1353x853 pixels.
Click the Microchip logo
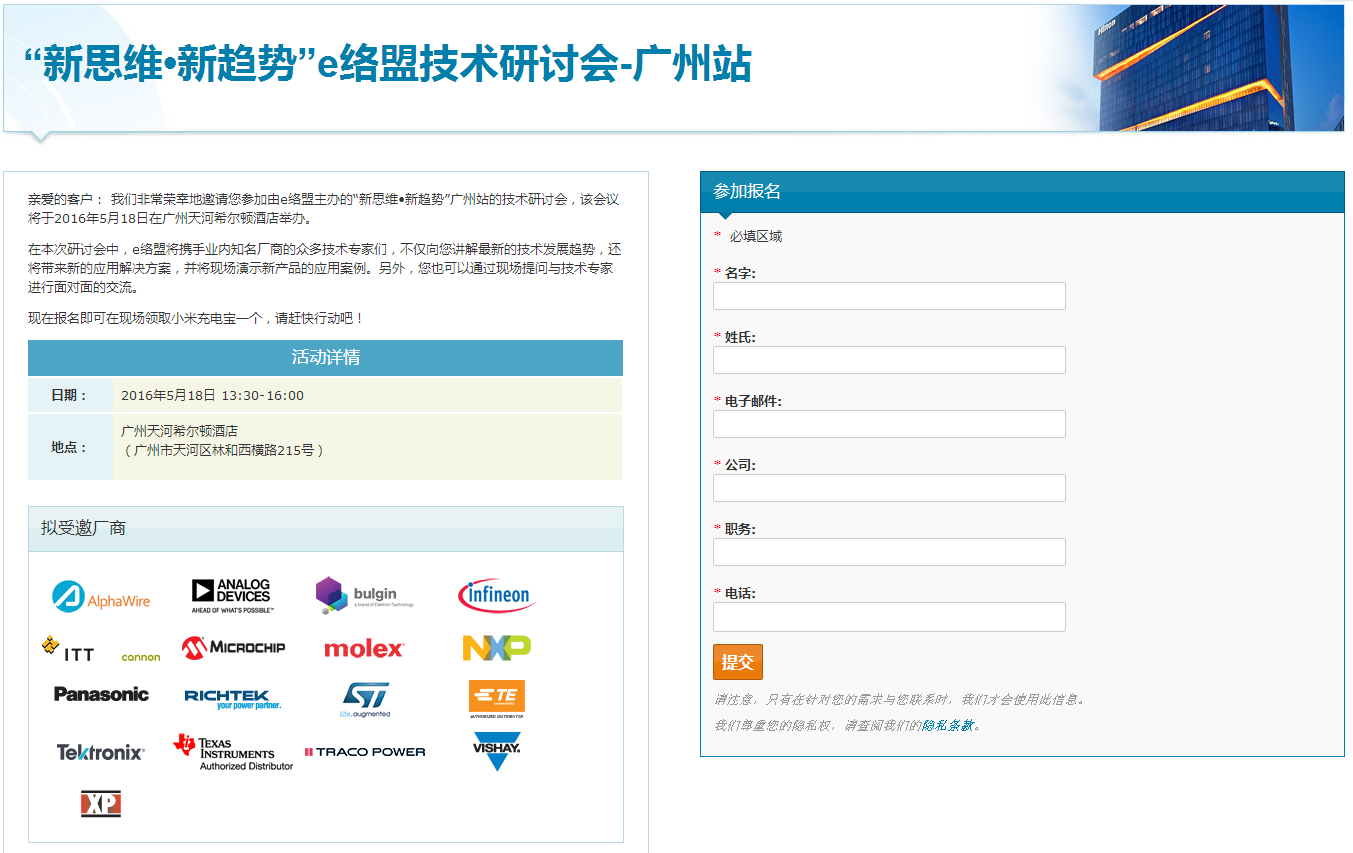[x=233, y=648]
